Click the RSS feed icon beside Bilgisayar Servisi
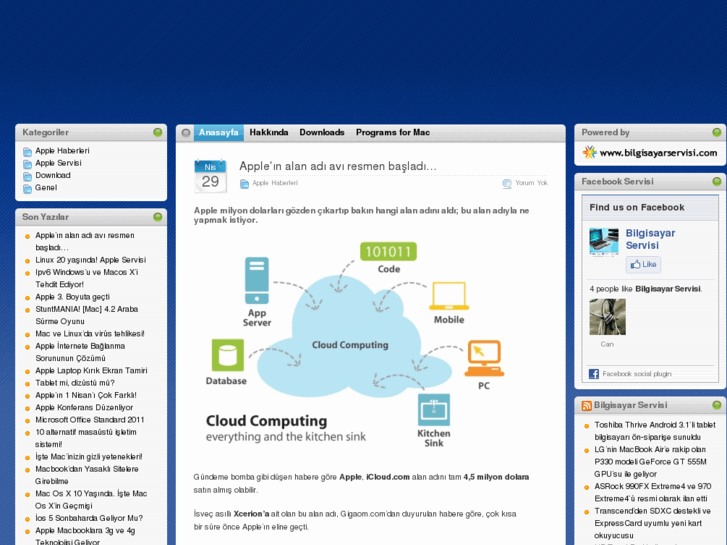 coord(587,406)
